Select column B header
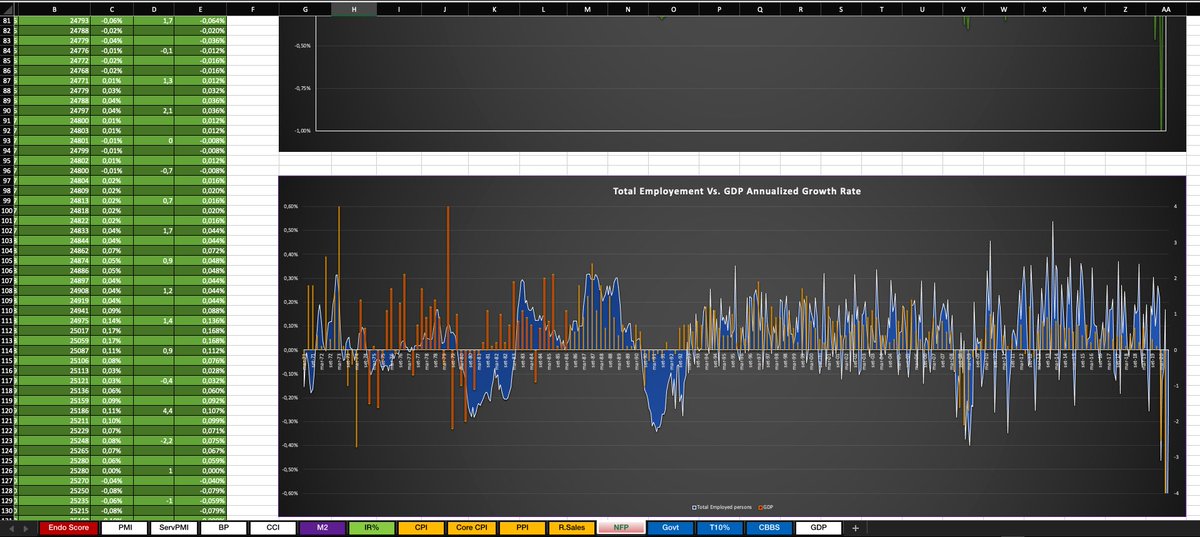Image resolution: width=1200 pixels, height=537 pixels. [52, 8]
